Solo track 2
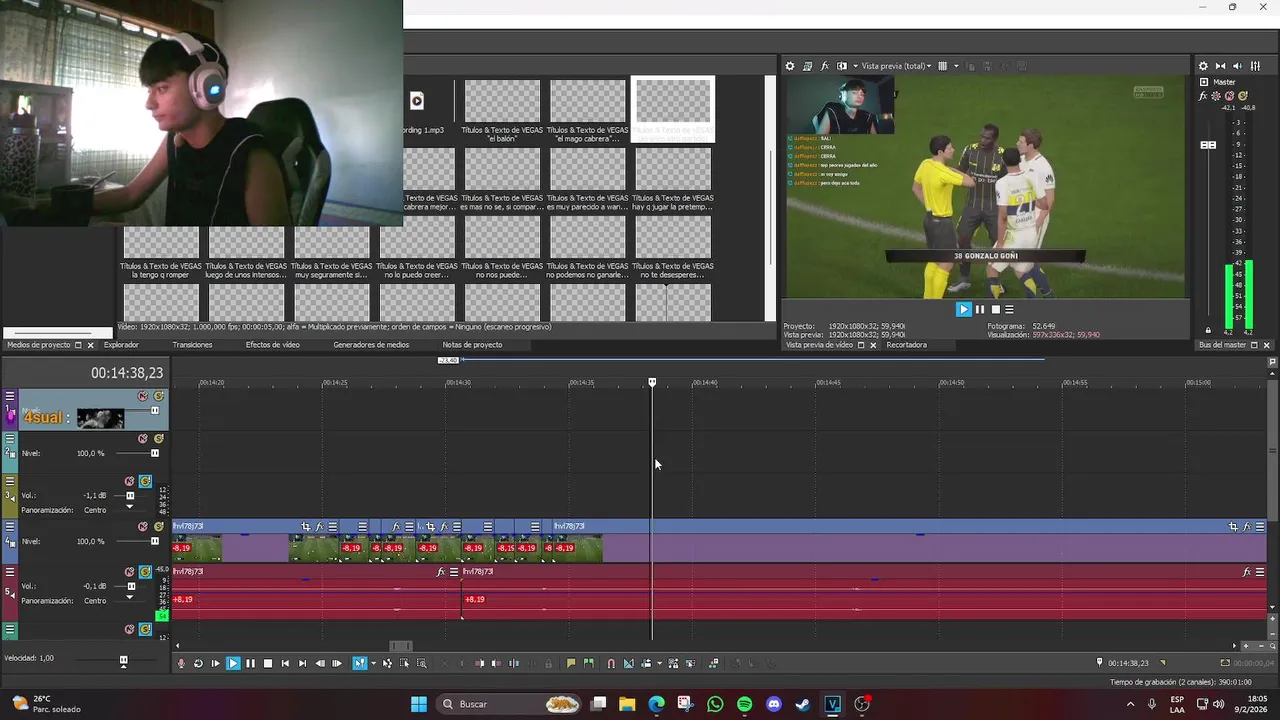The width and height of the screenshot is (1280, 720). (x=158, y=439)
